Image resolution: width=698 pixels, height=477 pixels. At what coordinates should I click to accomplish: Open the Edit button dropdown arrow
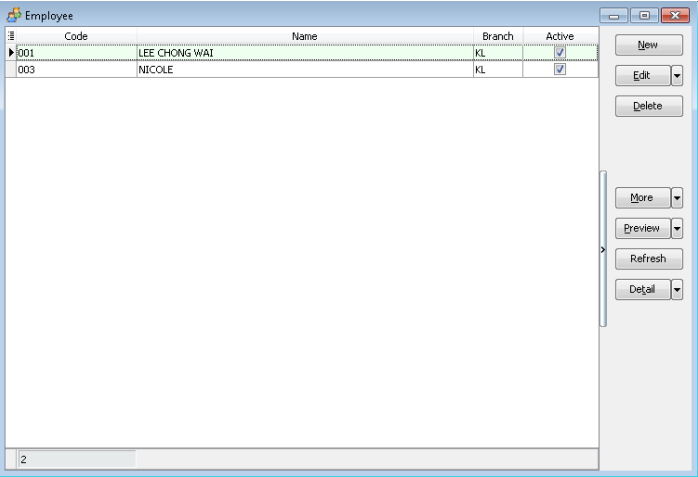[677, 76]
